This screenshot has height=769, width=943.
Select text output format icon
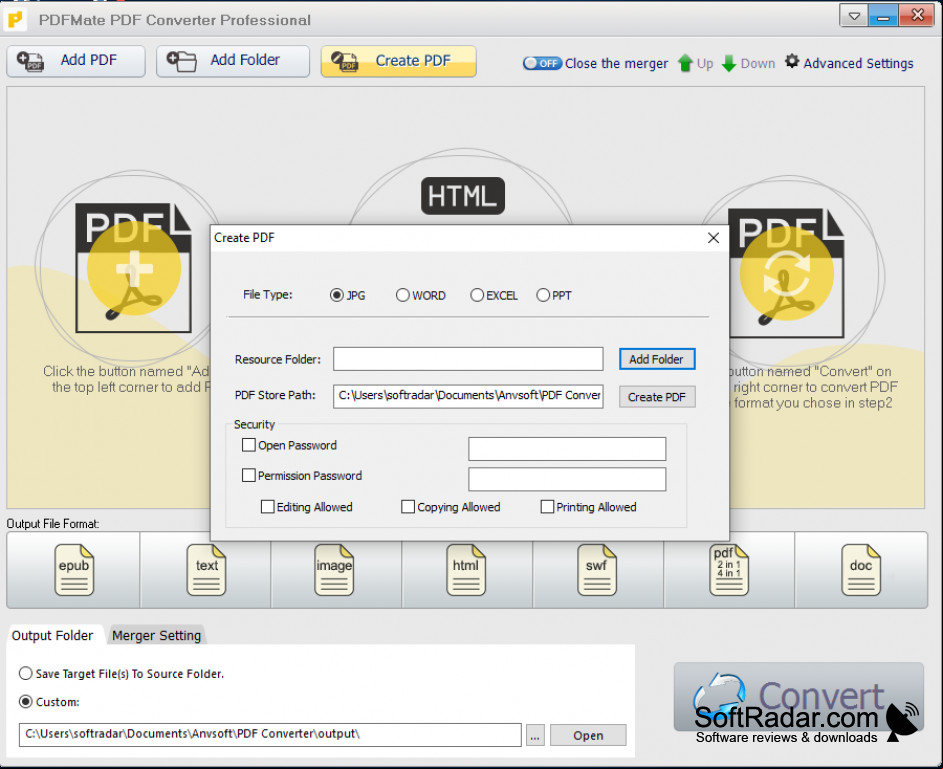(x=206, y=569)
